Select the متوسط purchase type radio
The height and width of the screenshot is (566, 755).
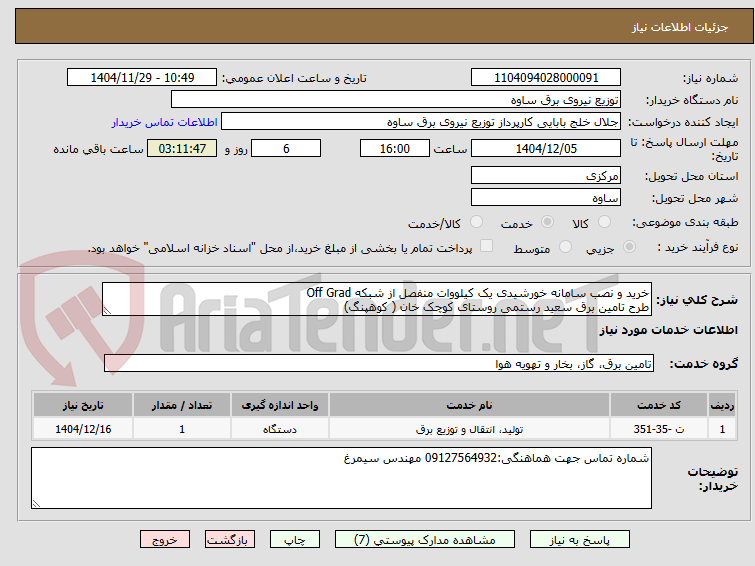coord(565,247)
